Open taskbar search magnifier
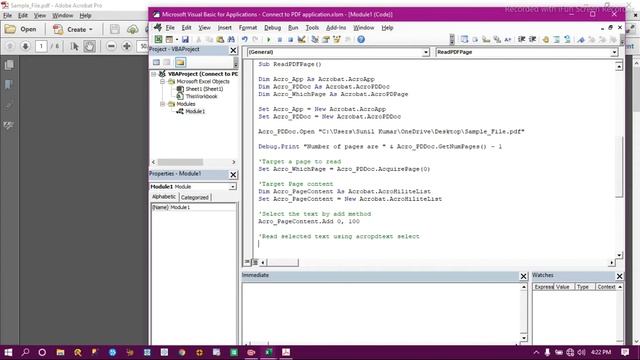 tap(25, 352)
